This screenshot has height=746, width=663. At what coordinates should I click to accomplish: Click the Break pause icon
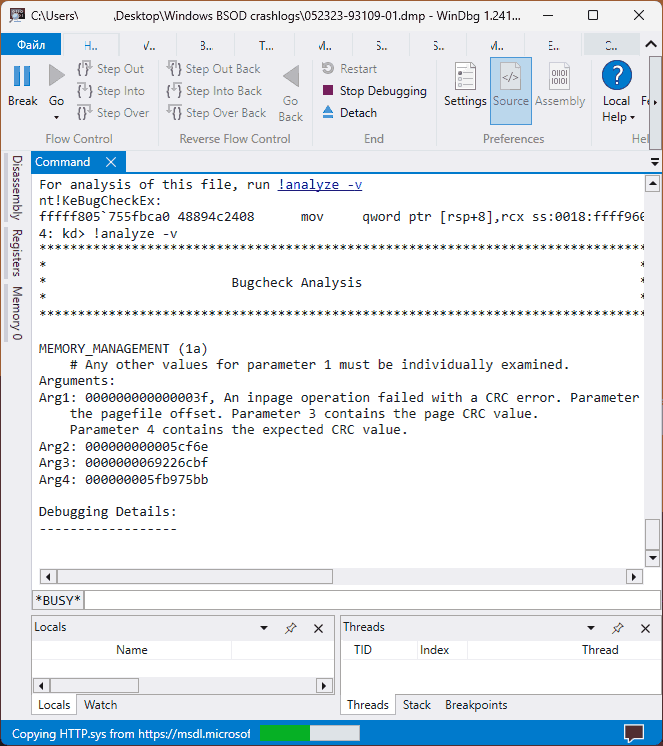(x=22, y=76)
